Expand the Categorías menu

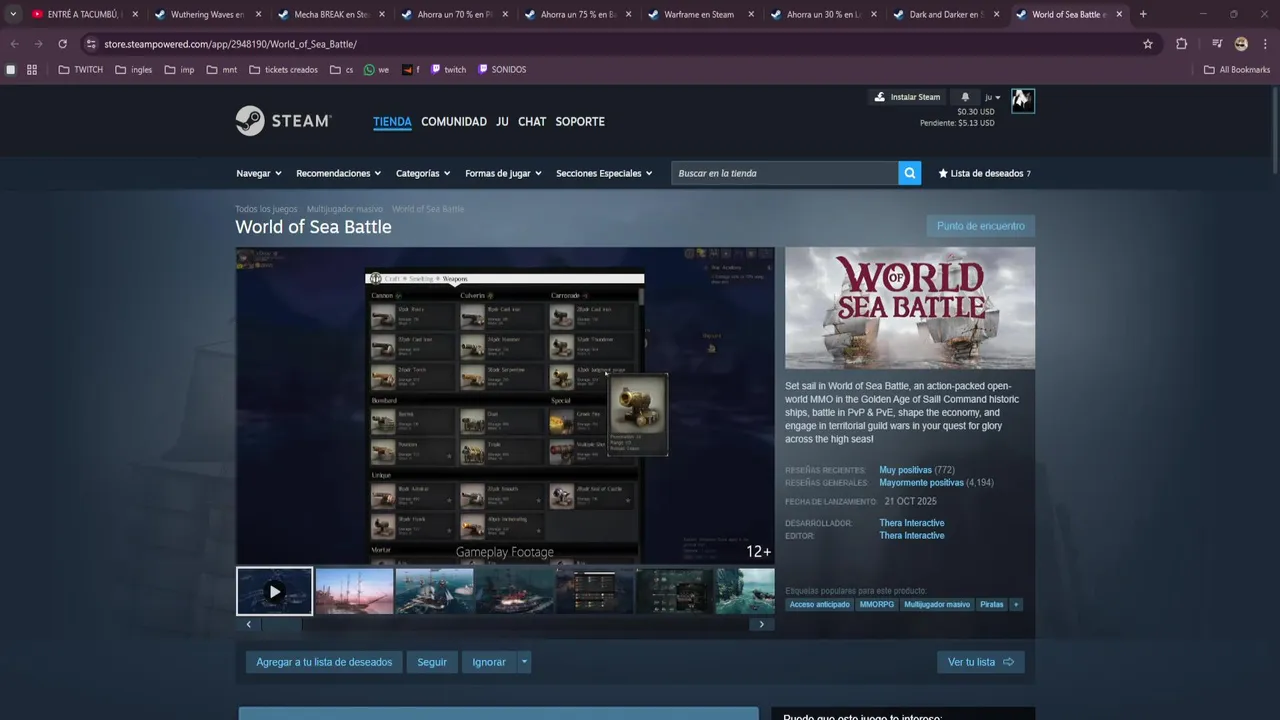pyautogui.click(x=423, y=173)
